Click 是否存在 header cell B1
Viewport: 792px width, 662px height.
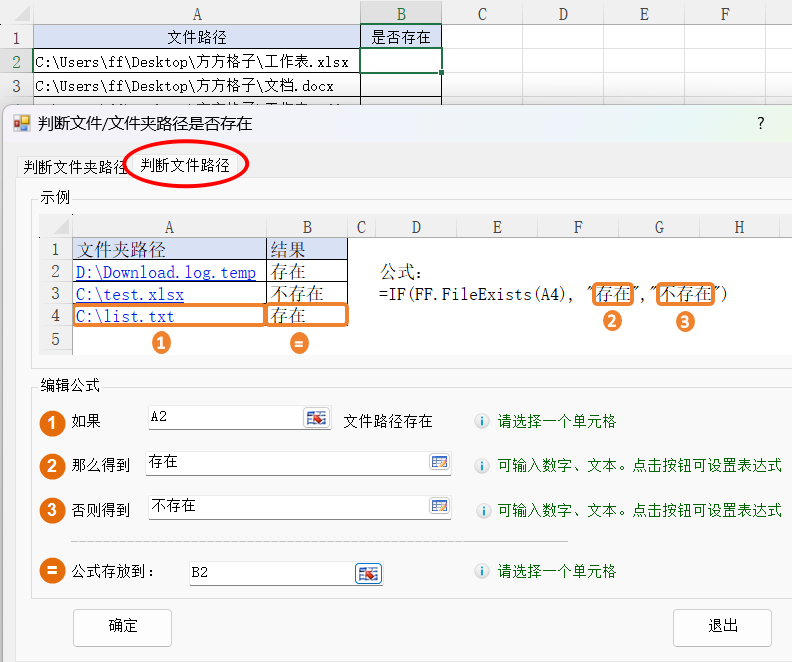(x=401, y=38)
